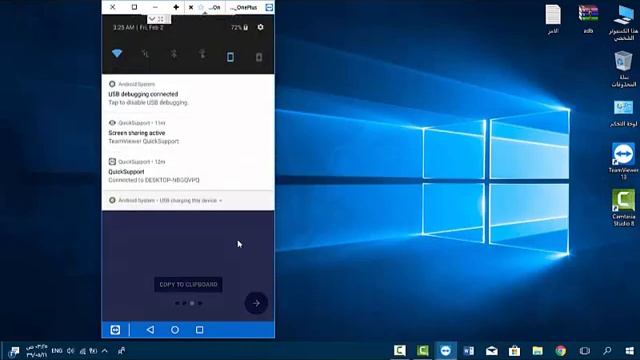Close the remote session toolbar with X
The width and height of the screenshot is (640, 360).
[x=113, y=7]
